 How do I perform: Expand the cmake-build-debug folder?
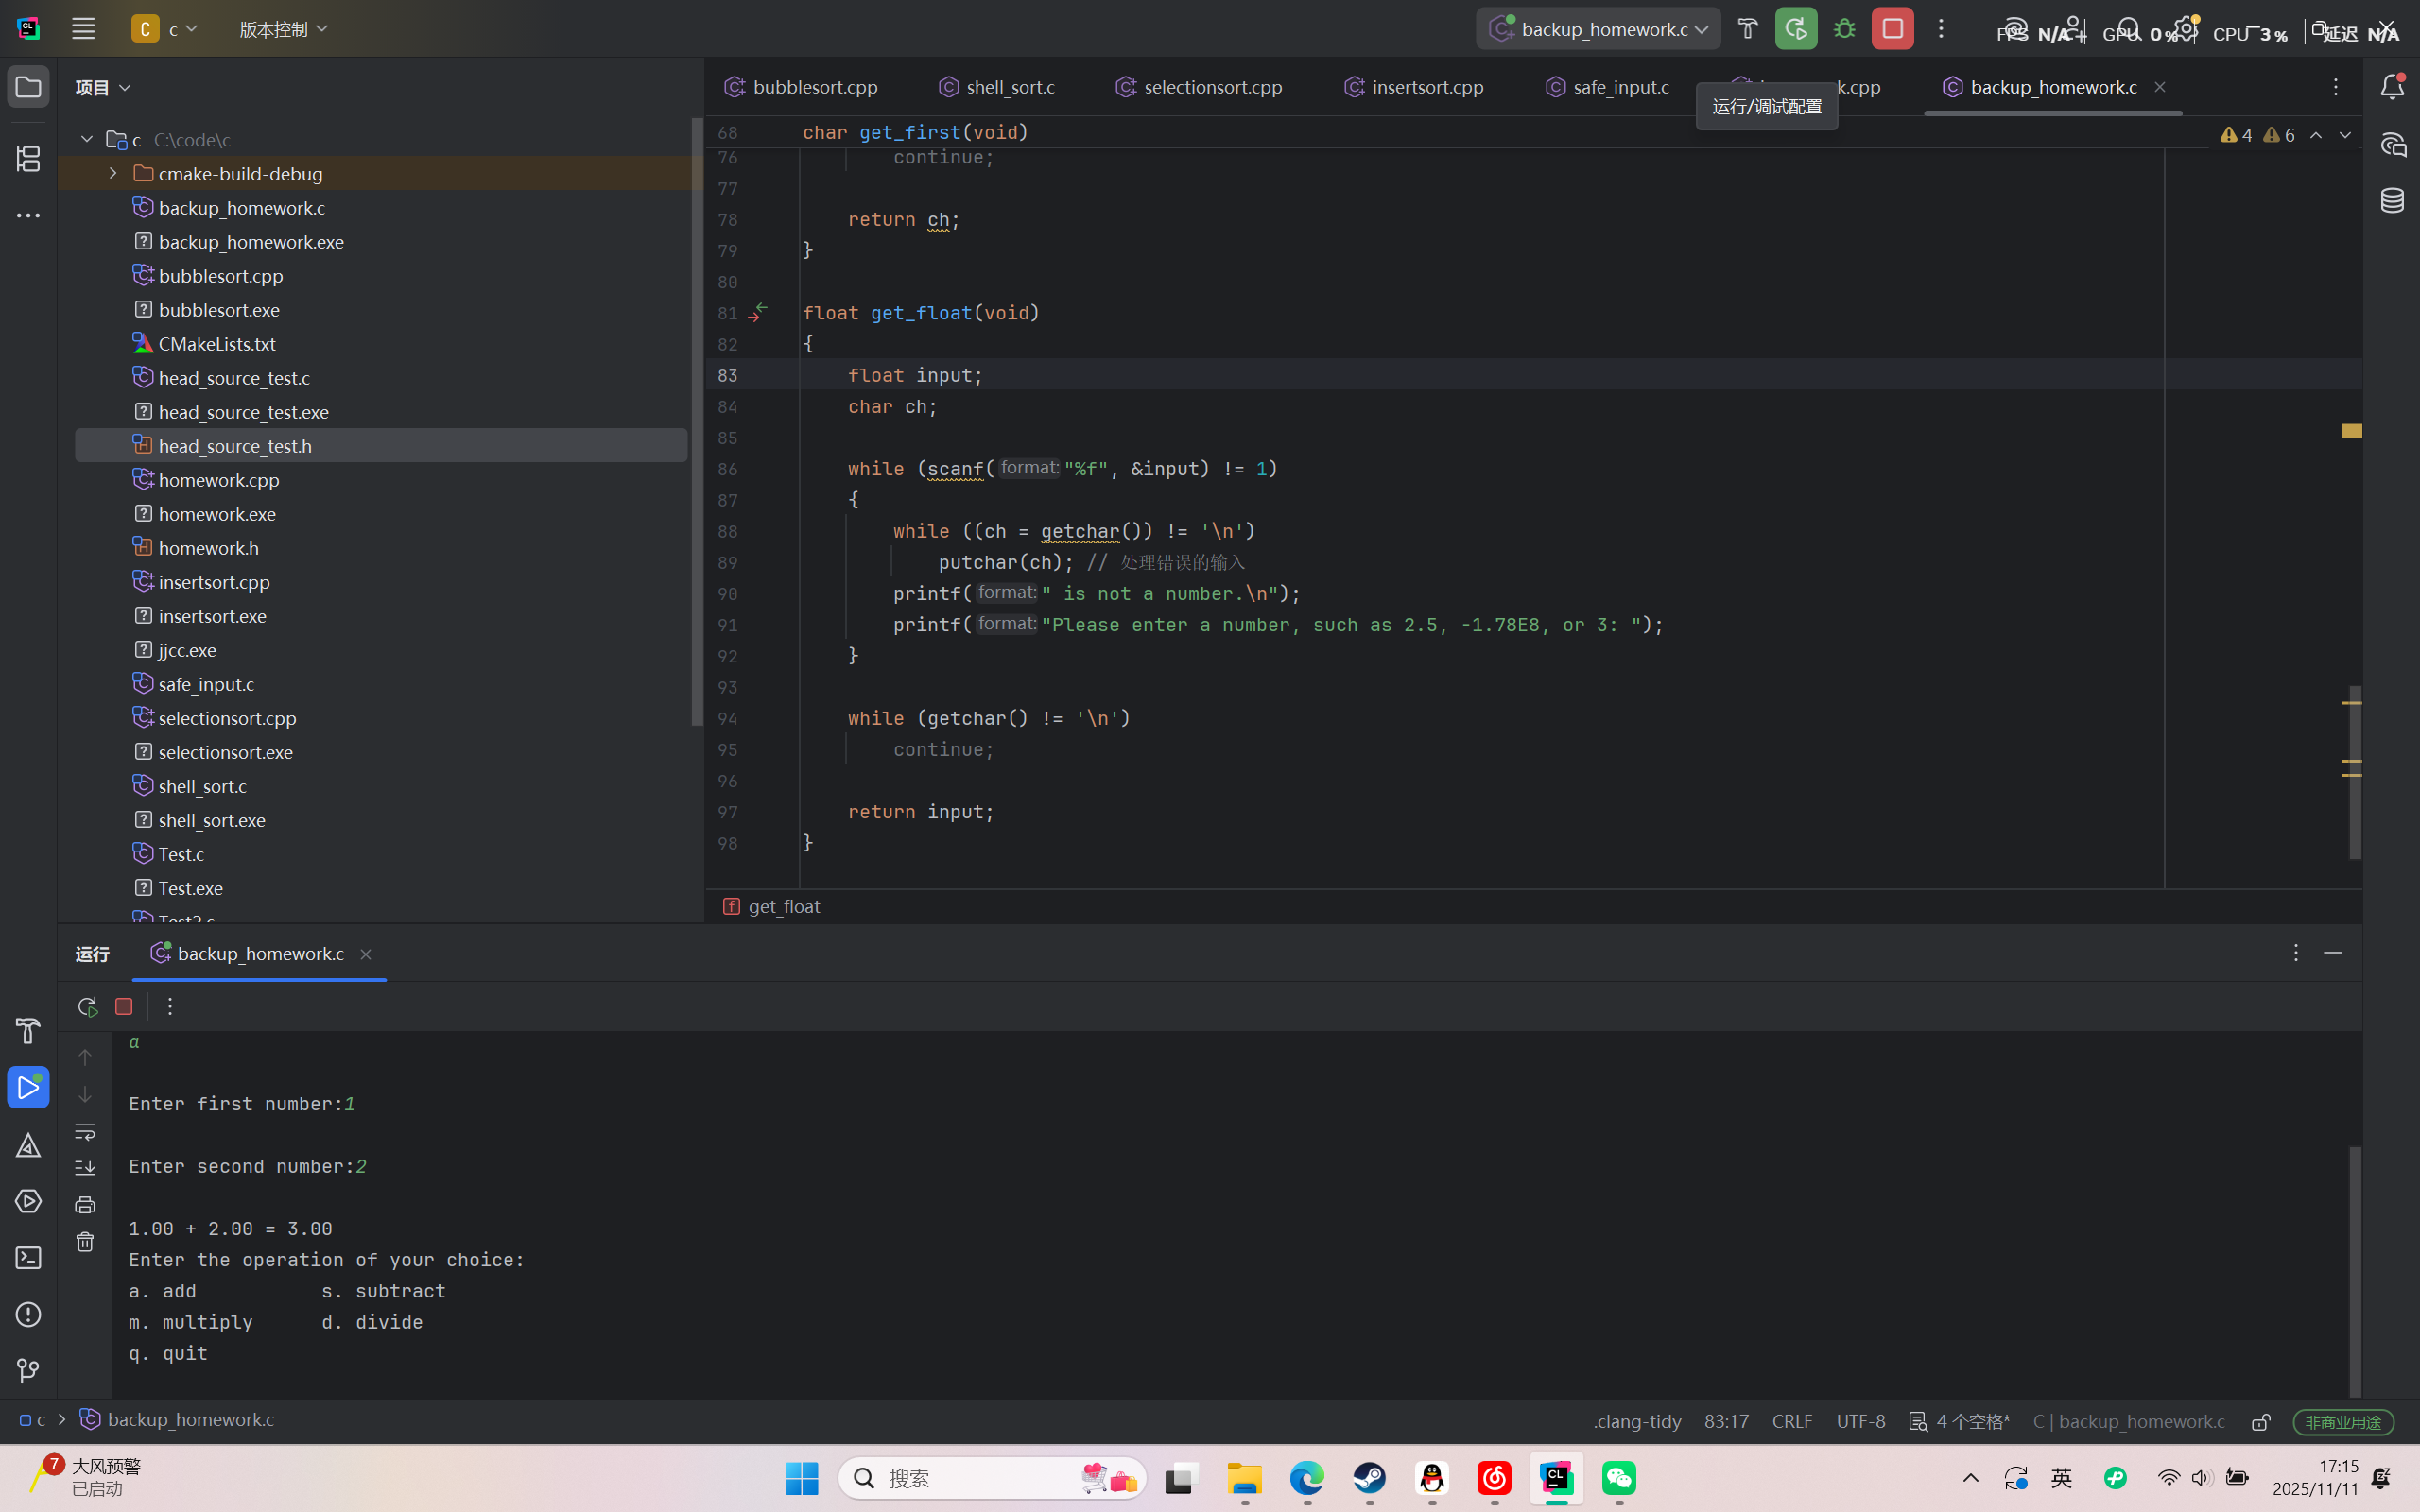point(113,174)
